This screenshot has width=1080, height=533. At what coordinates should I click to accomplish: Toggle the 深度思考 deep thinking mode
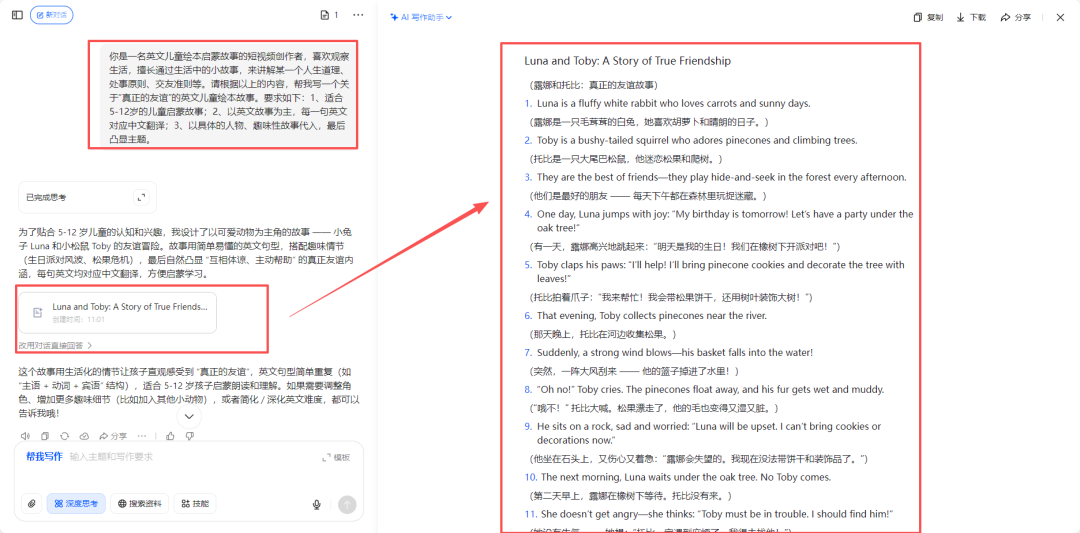tap(77, 504)
